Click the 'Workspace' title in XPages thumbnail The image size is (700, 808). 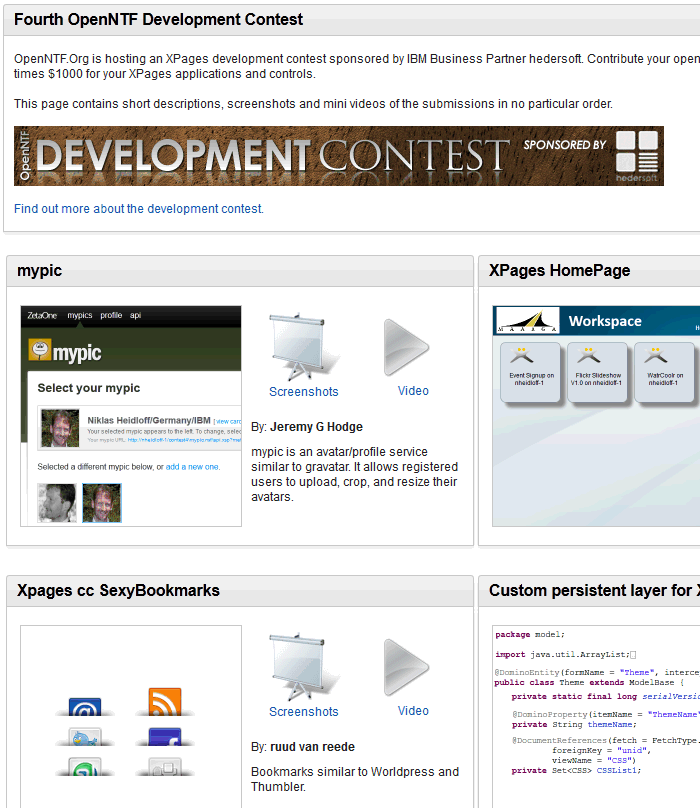605,321
